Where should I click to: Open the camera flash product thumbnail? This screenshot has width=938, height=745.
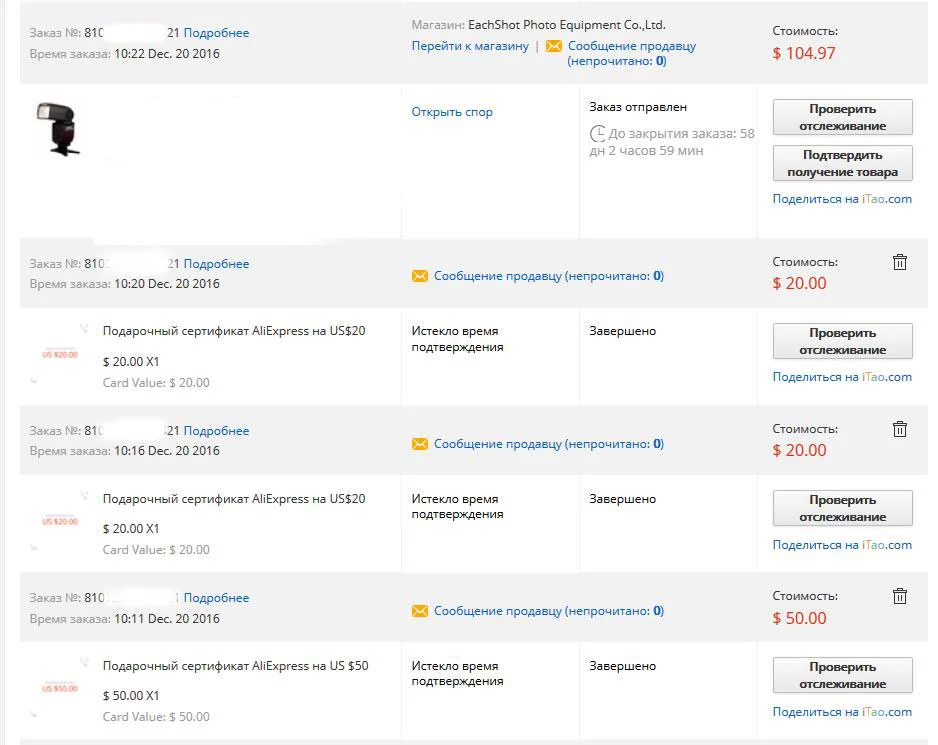tap(59, 128)
